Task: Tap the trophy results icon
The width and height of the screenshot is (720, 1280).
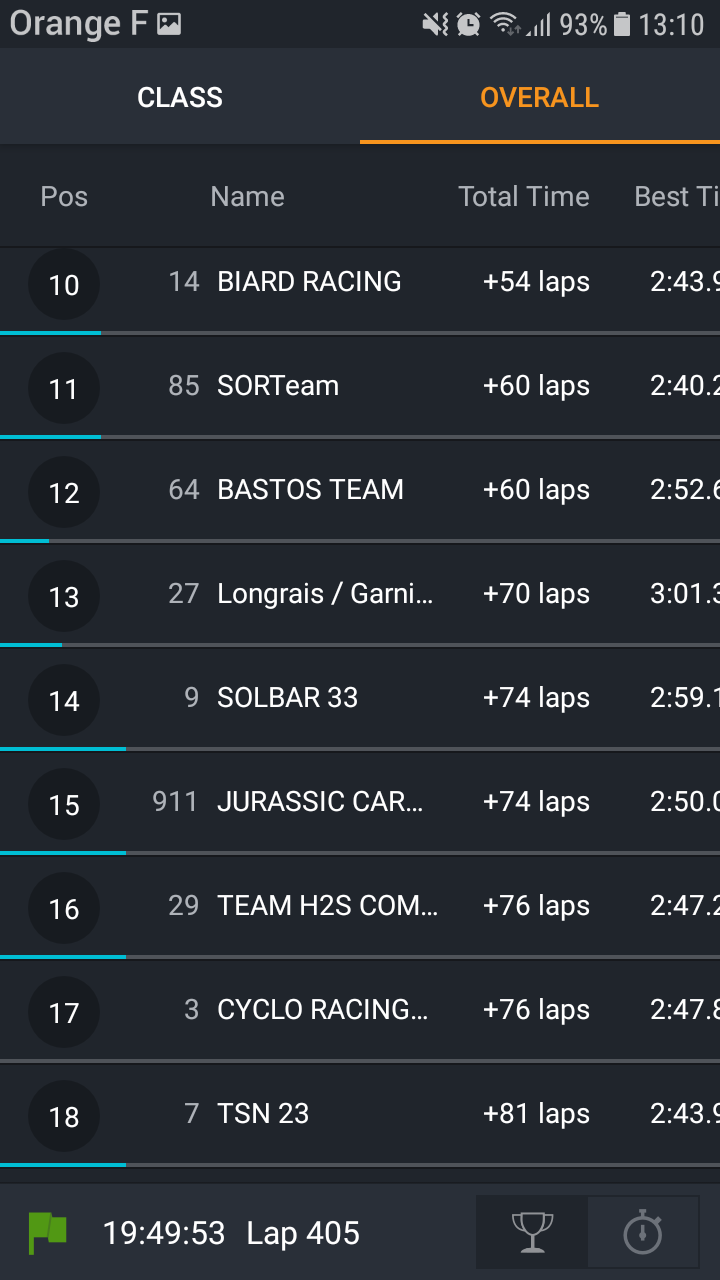Action: point(532,1233)
